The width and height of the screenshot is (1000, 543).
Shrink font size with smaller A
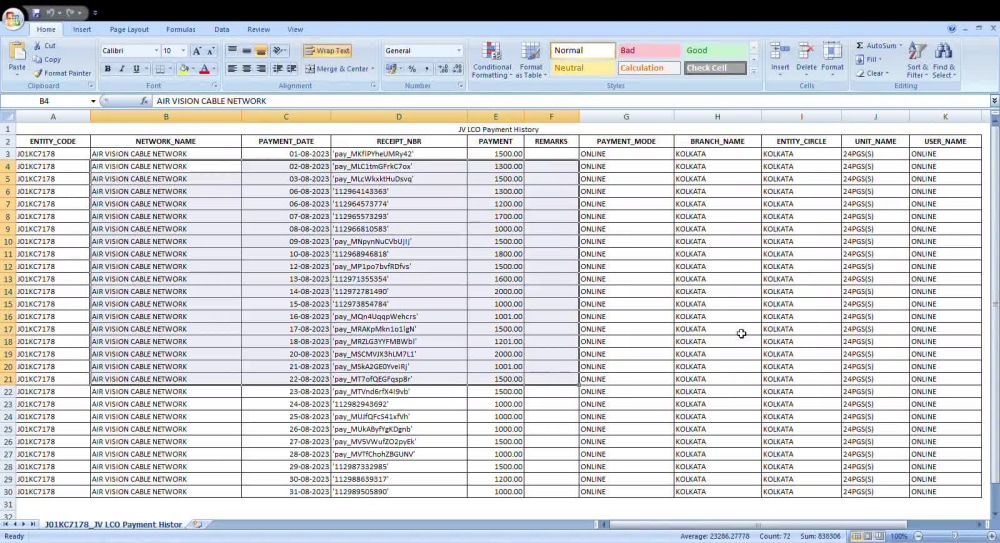[x=210, y=50]
